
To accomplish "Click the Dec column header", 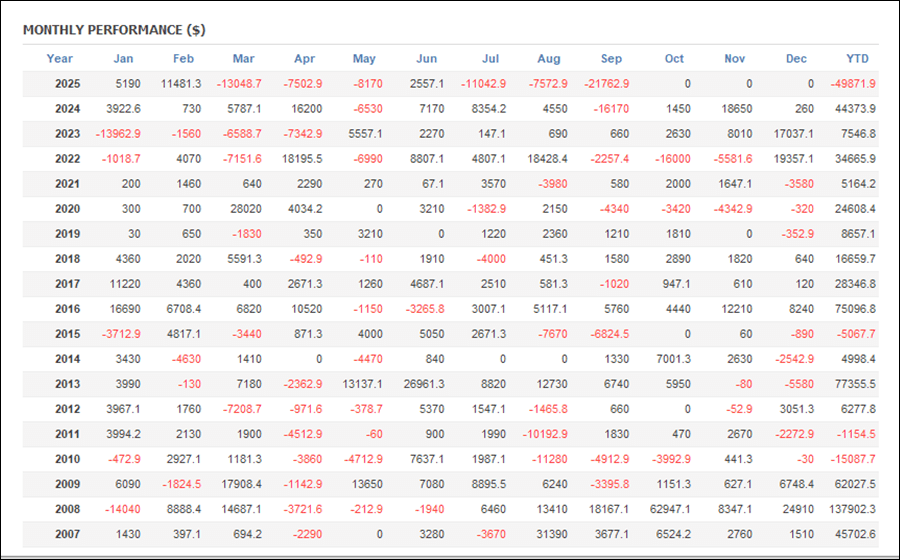I will [796, 58].
